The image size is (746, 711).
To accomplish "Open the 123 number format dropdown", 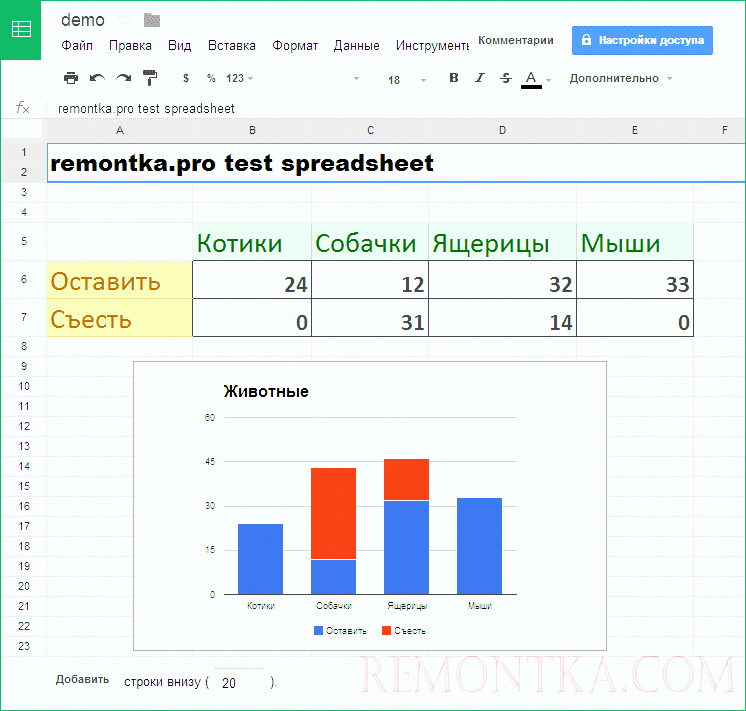I will tap(240, 78).
